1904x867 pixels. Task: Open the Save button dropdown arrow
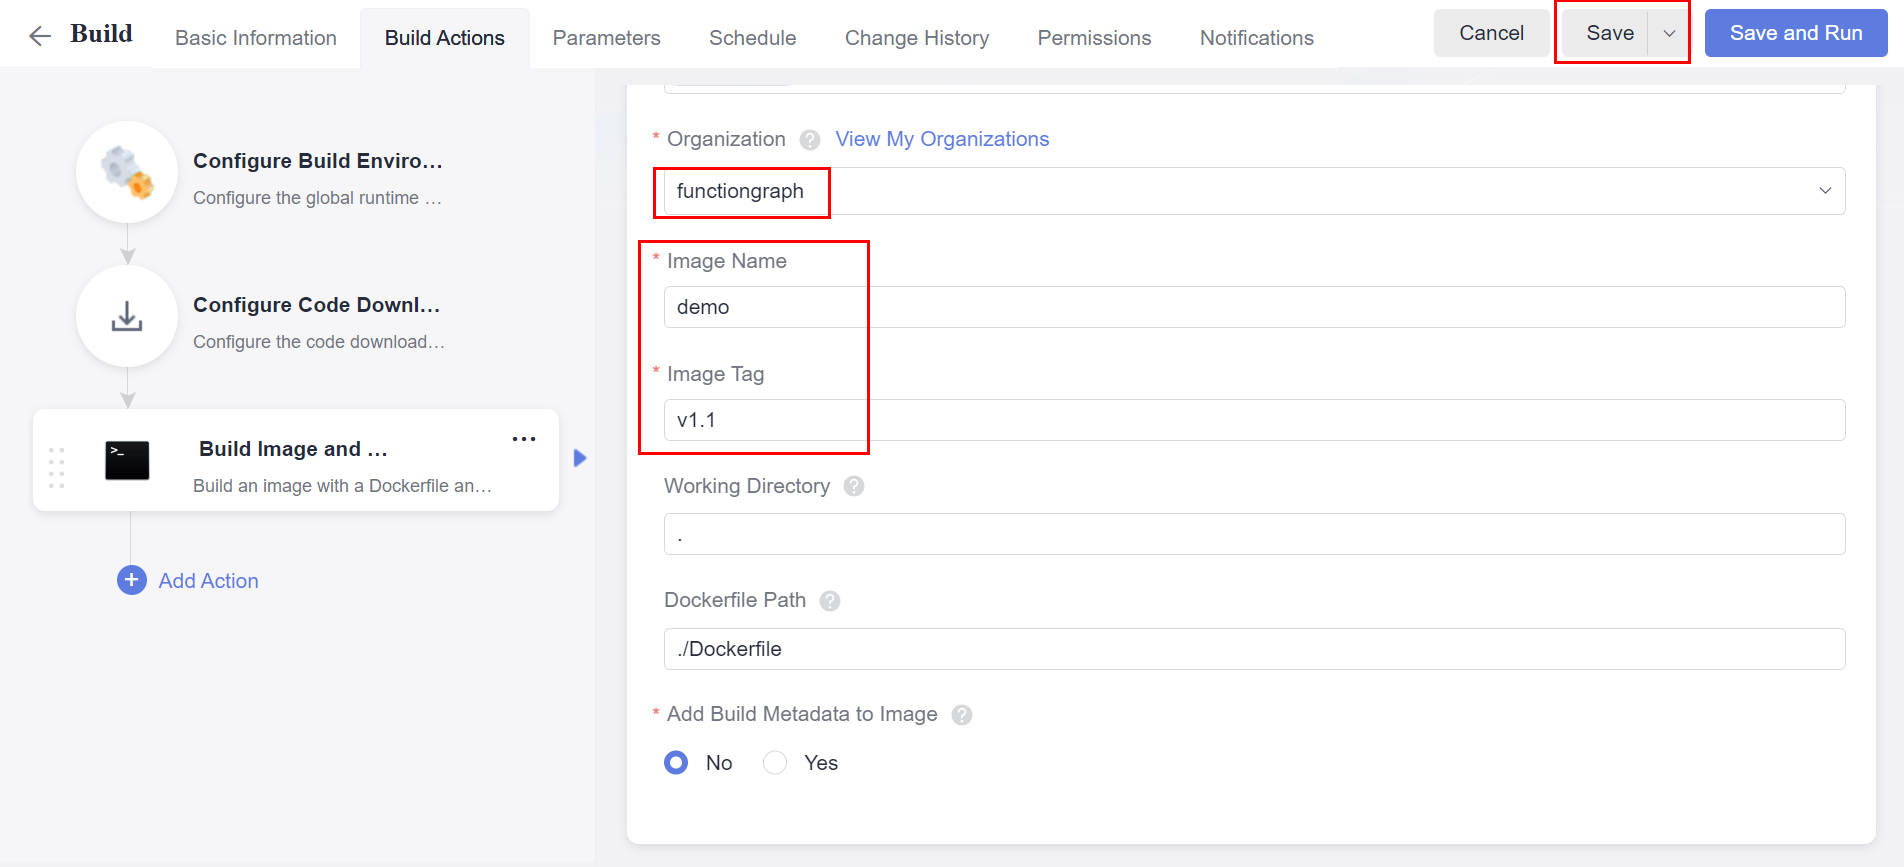[x=1669, y=33]
